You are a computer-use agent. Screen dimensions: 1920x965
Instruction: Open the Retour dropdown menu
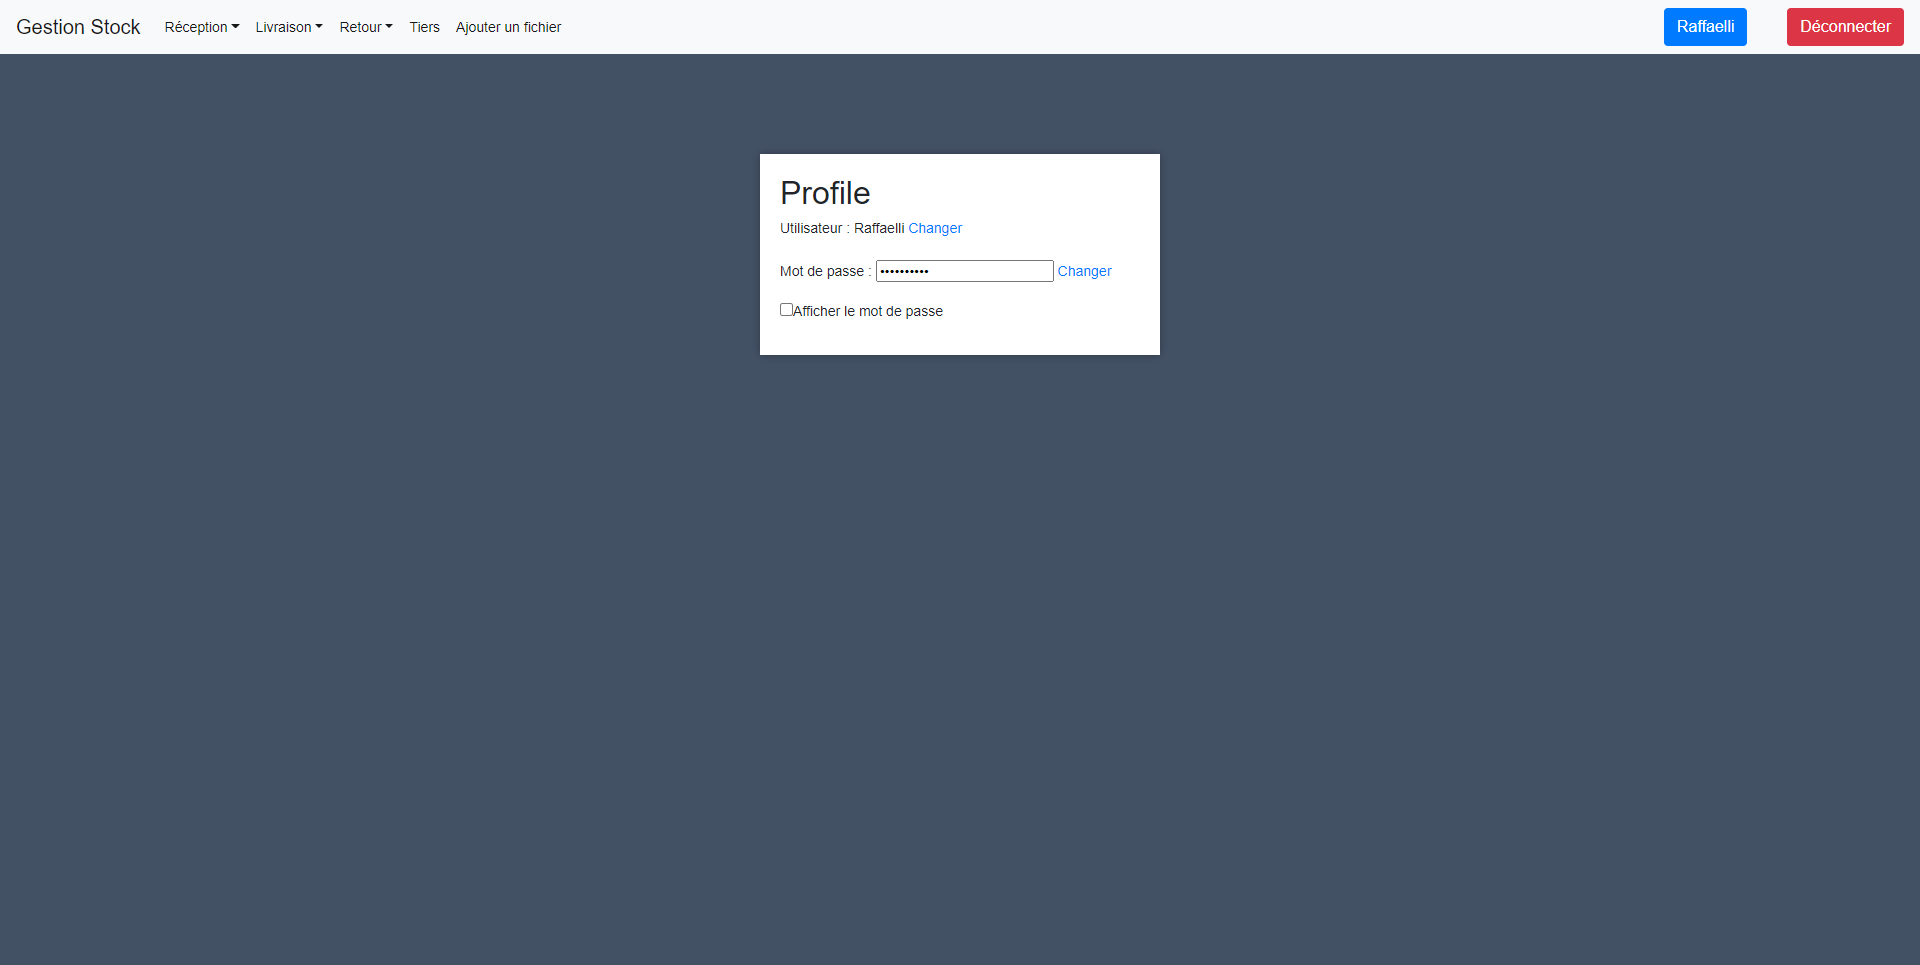(x=365, y=27)
